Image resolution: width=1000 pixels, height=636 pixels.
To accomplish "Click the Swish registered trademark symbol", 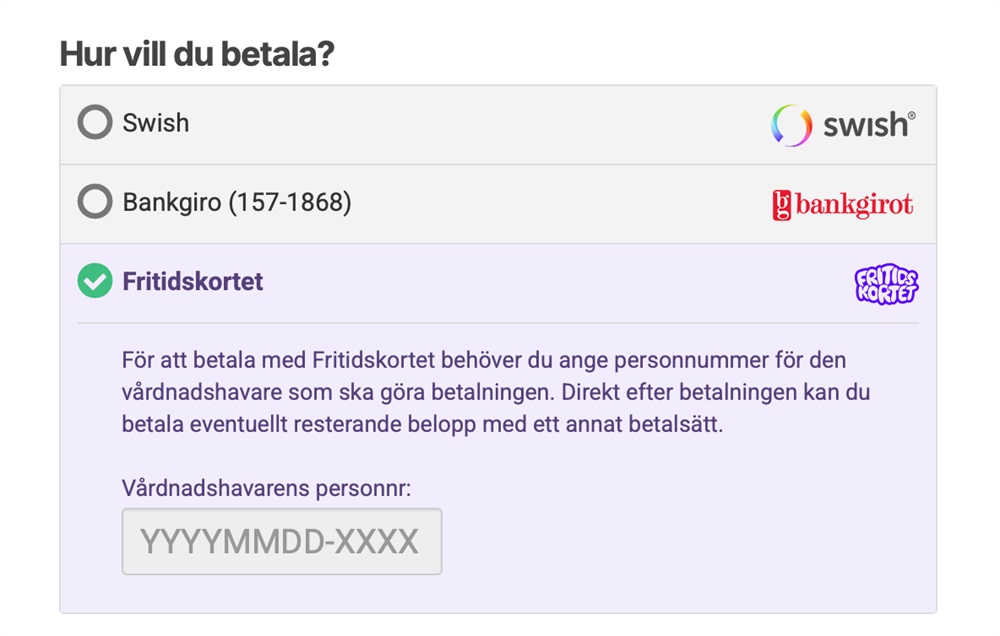I will 910,115.
